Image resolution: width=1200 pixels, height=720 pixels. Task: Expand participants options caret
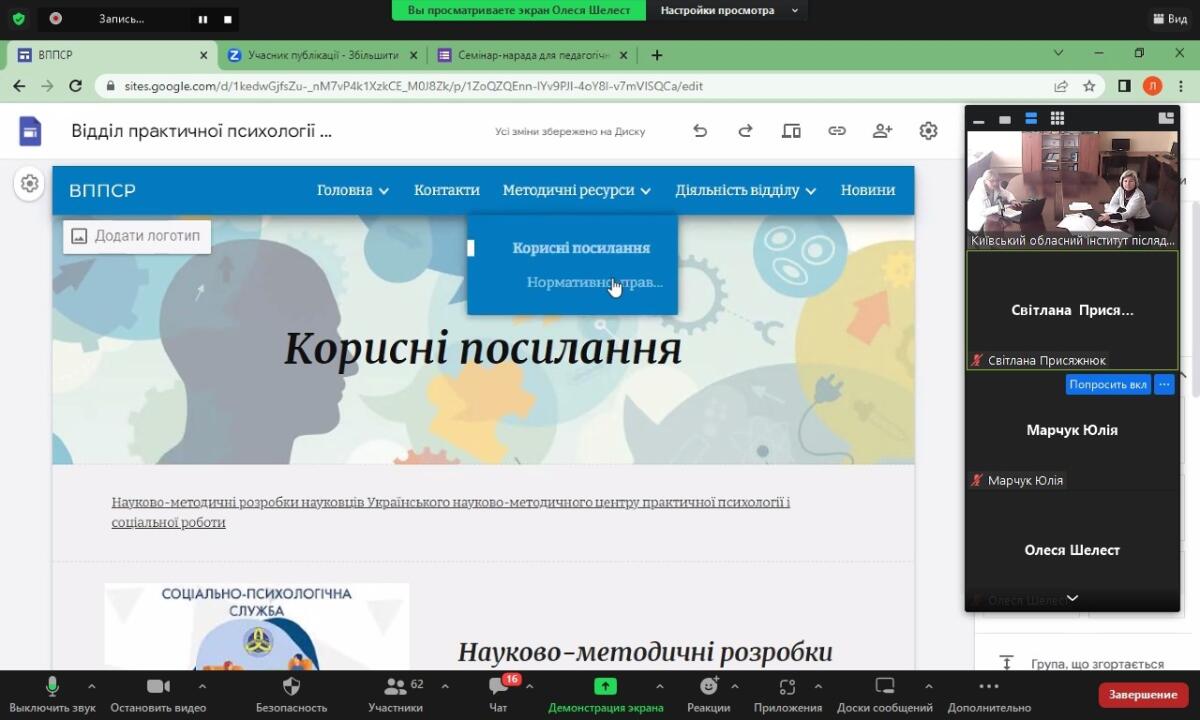445,686
